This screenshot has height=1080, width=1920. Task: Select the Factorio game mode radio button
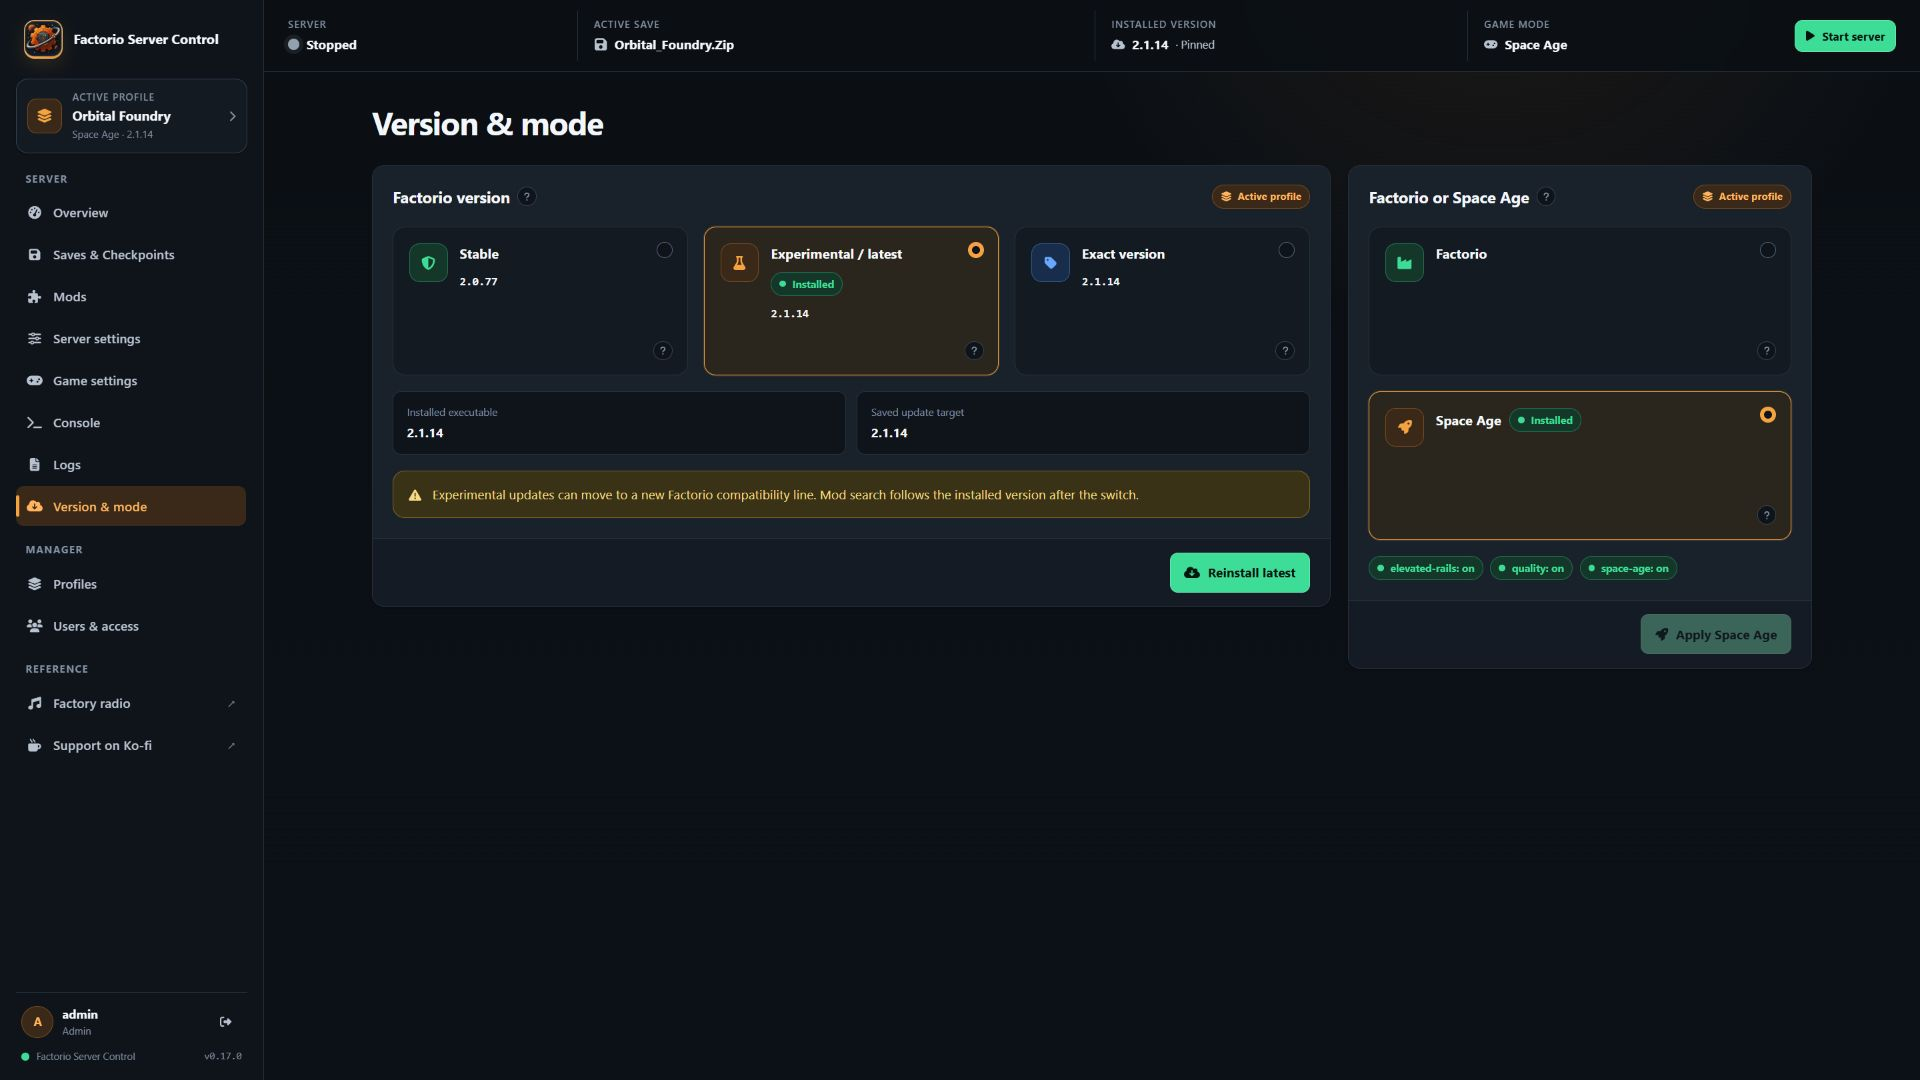point(1768,251)
